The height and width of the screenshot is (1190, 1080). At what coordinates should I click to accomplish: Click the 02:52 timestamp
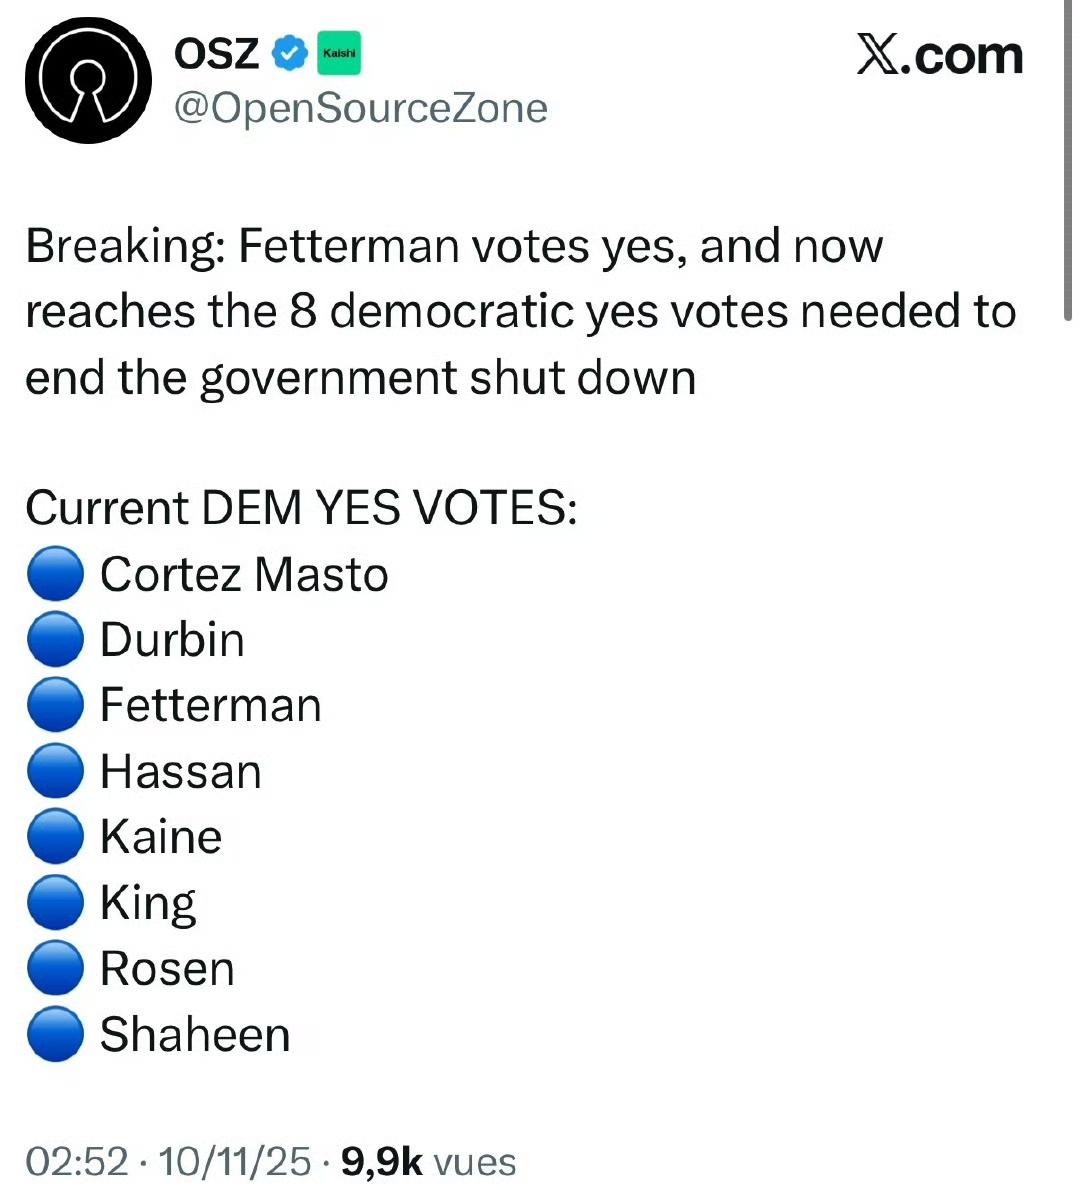pyautogui.click(x=72, y=1161)
